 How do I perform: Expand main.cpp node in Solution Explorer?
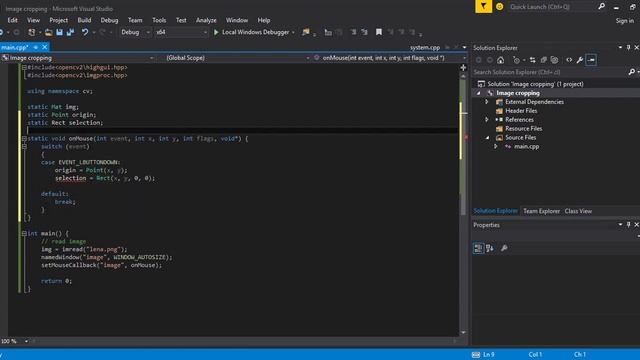pos(496,147)
